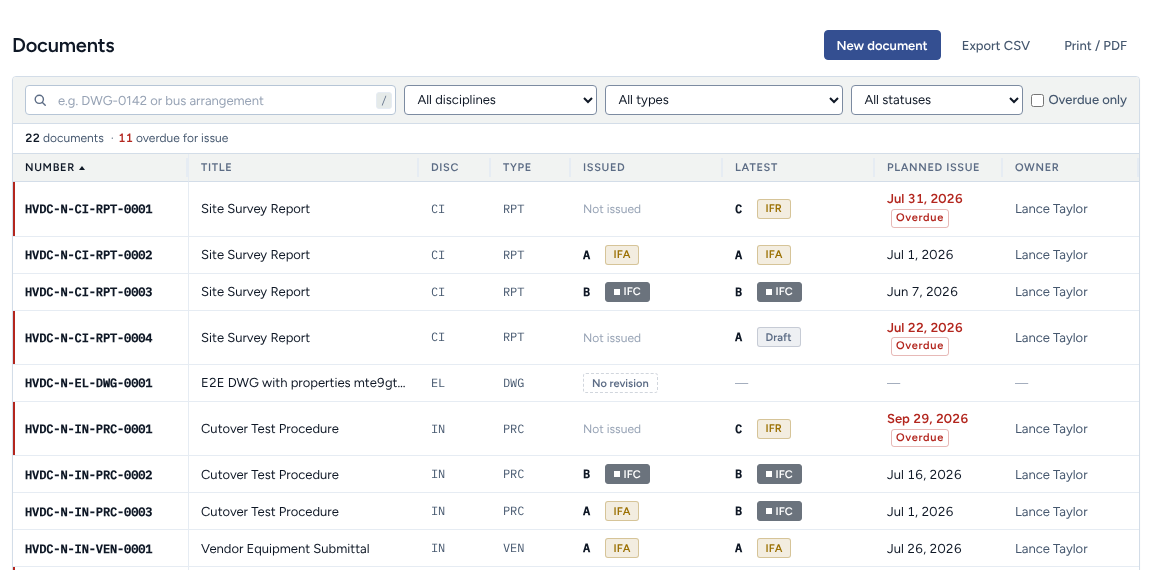Sort by the TYPE column header
This screenshot has width=1152, height=570.
(x=516, y=167)
